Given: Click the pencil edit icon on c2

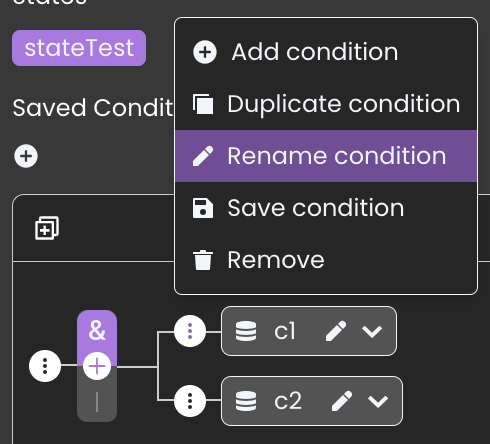Looking at the screenshot, I should tap(342, 401).
